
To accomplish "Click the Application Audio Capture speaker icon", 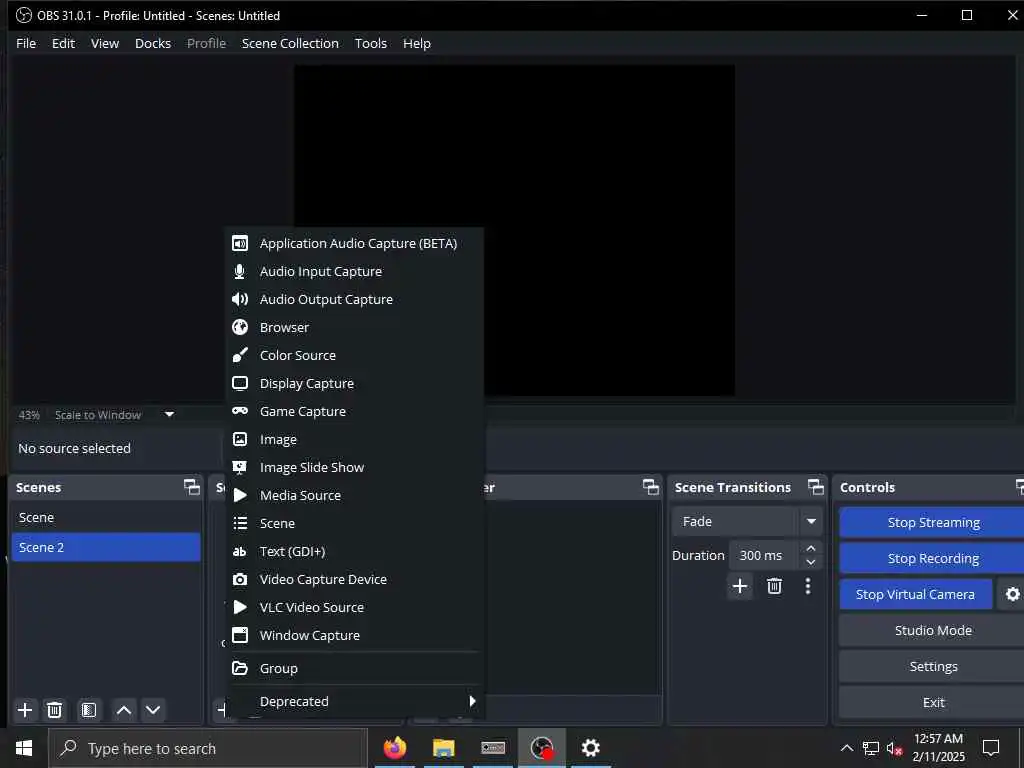I will pos(240,244).
